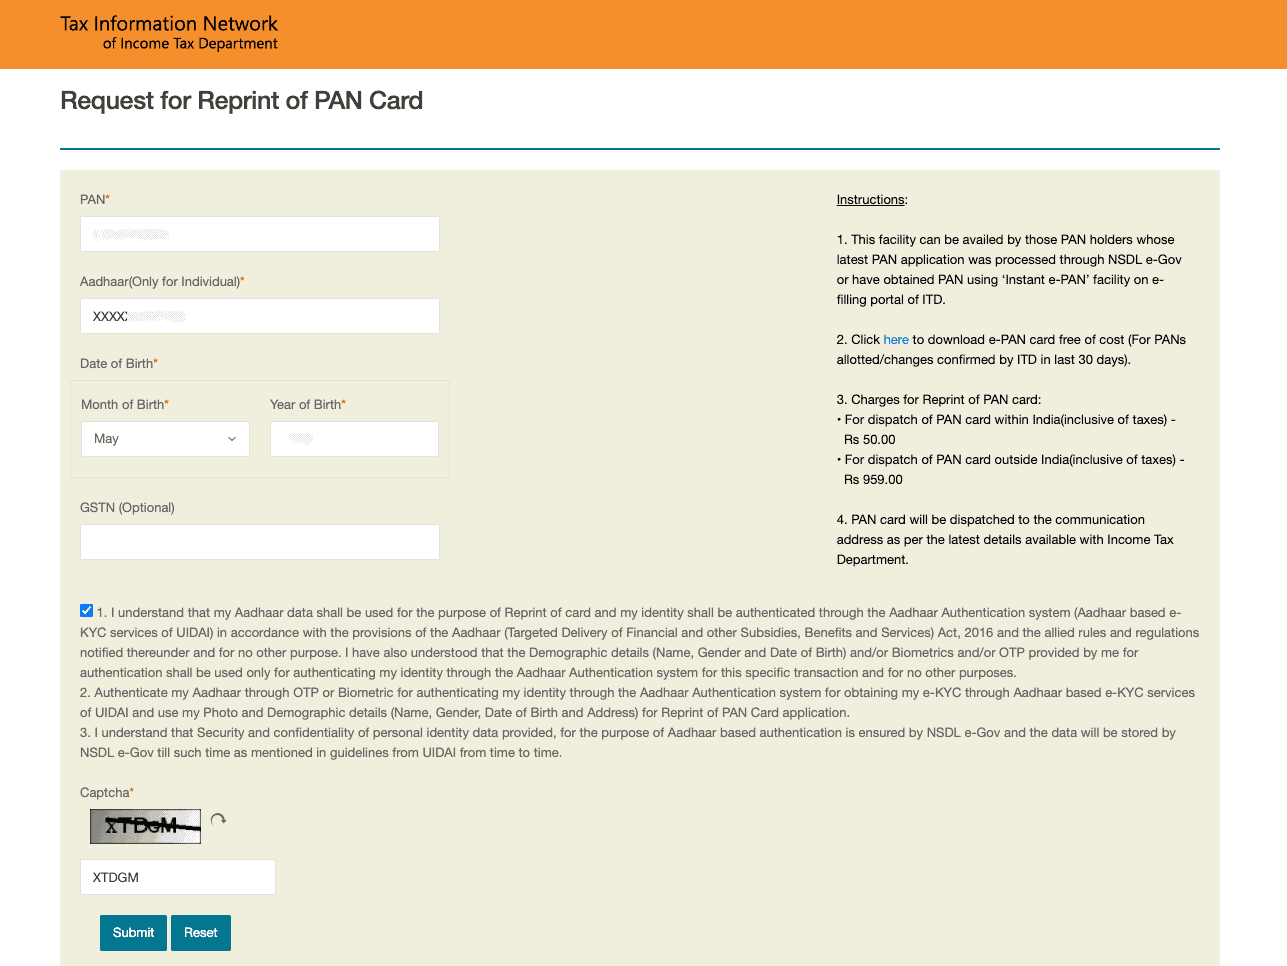Screen dimensions: 1287x966
Task: Click the XTDGM captcha picture
Action: coord(145,826)
